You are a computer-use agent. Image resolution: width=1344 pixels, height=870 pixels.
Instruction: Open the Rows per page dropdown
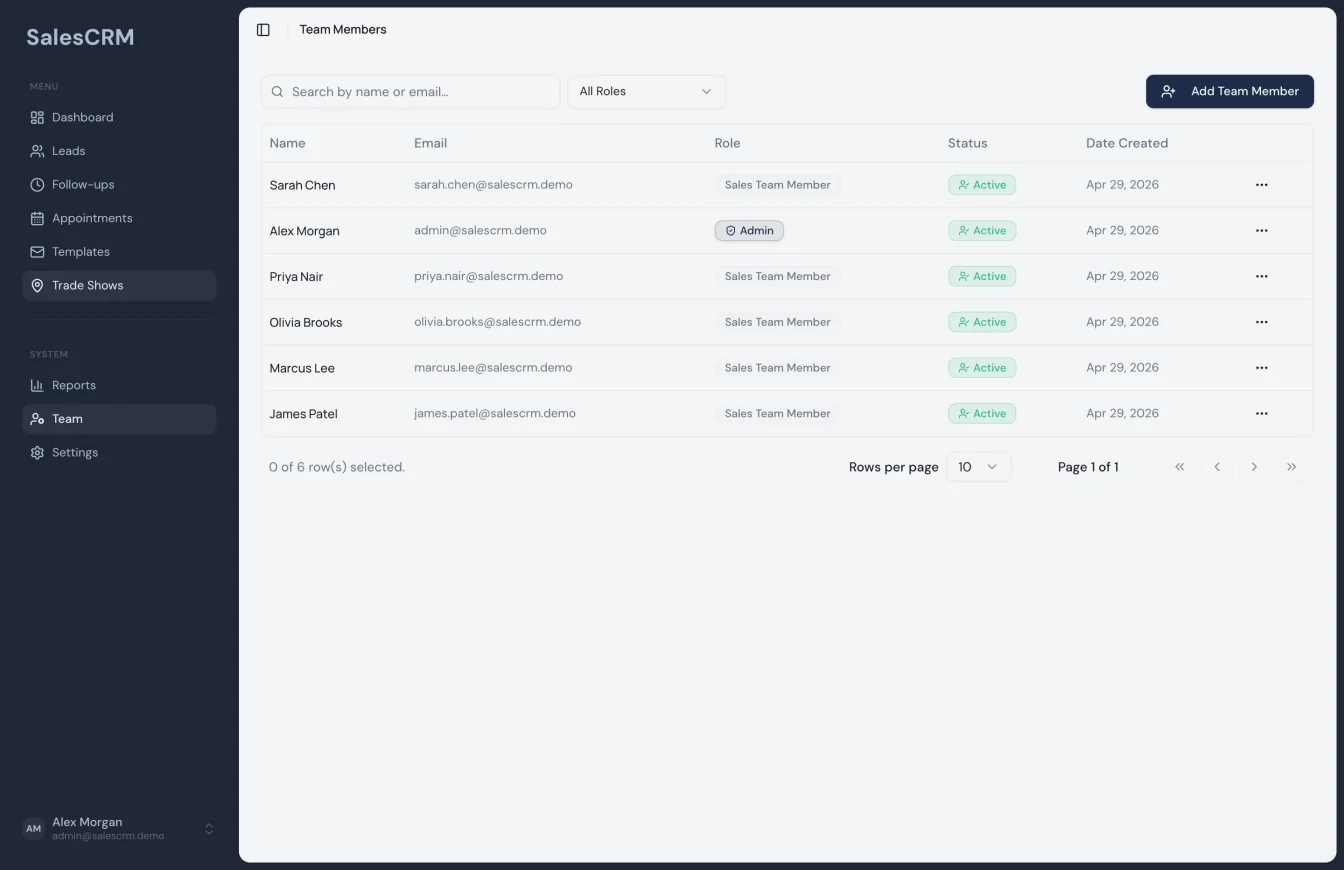(x=978, y=467)
